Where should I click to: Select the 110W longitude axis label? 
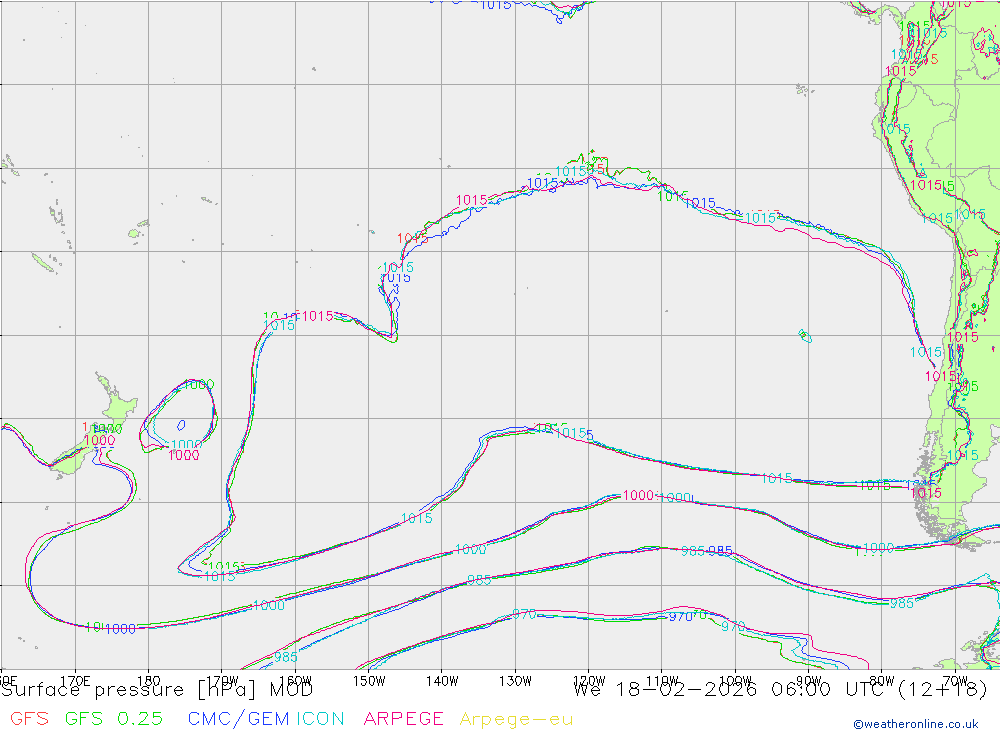[x=662, y=681]
